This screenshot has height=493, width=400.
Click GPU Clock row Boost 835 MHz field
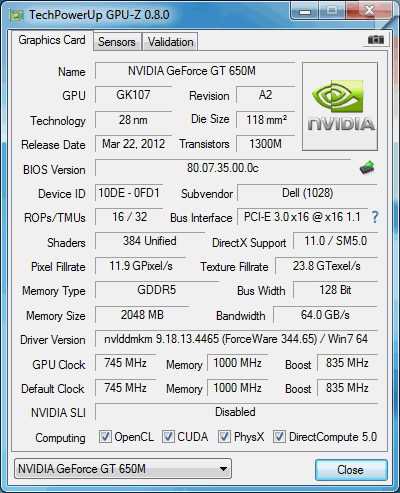[x=347, y=363]
